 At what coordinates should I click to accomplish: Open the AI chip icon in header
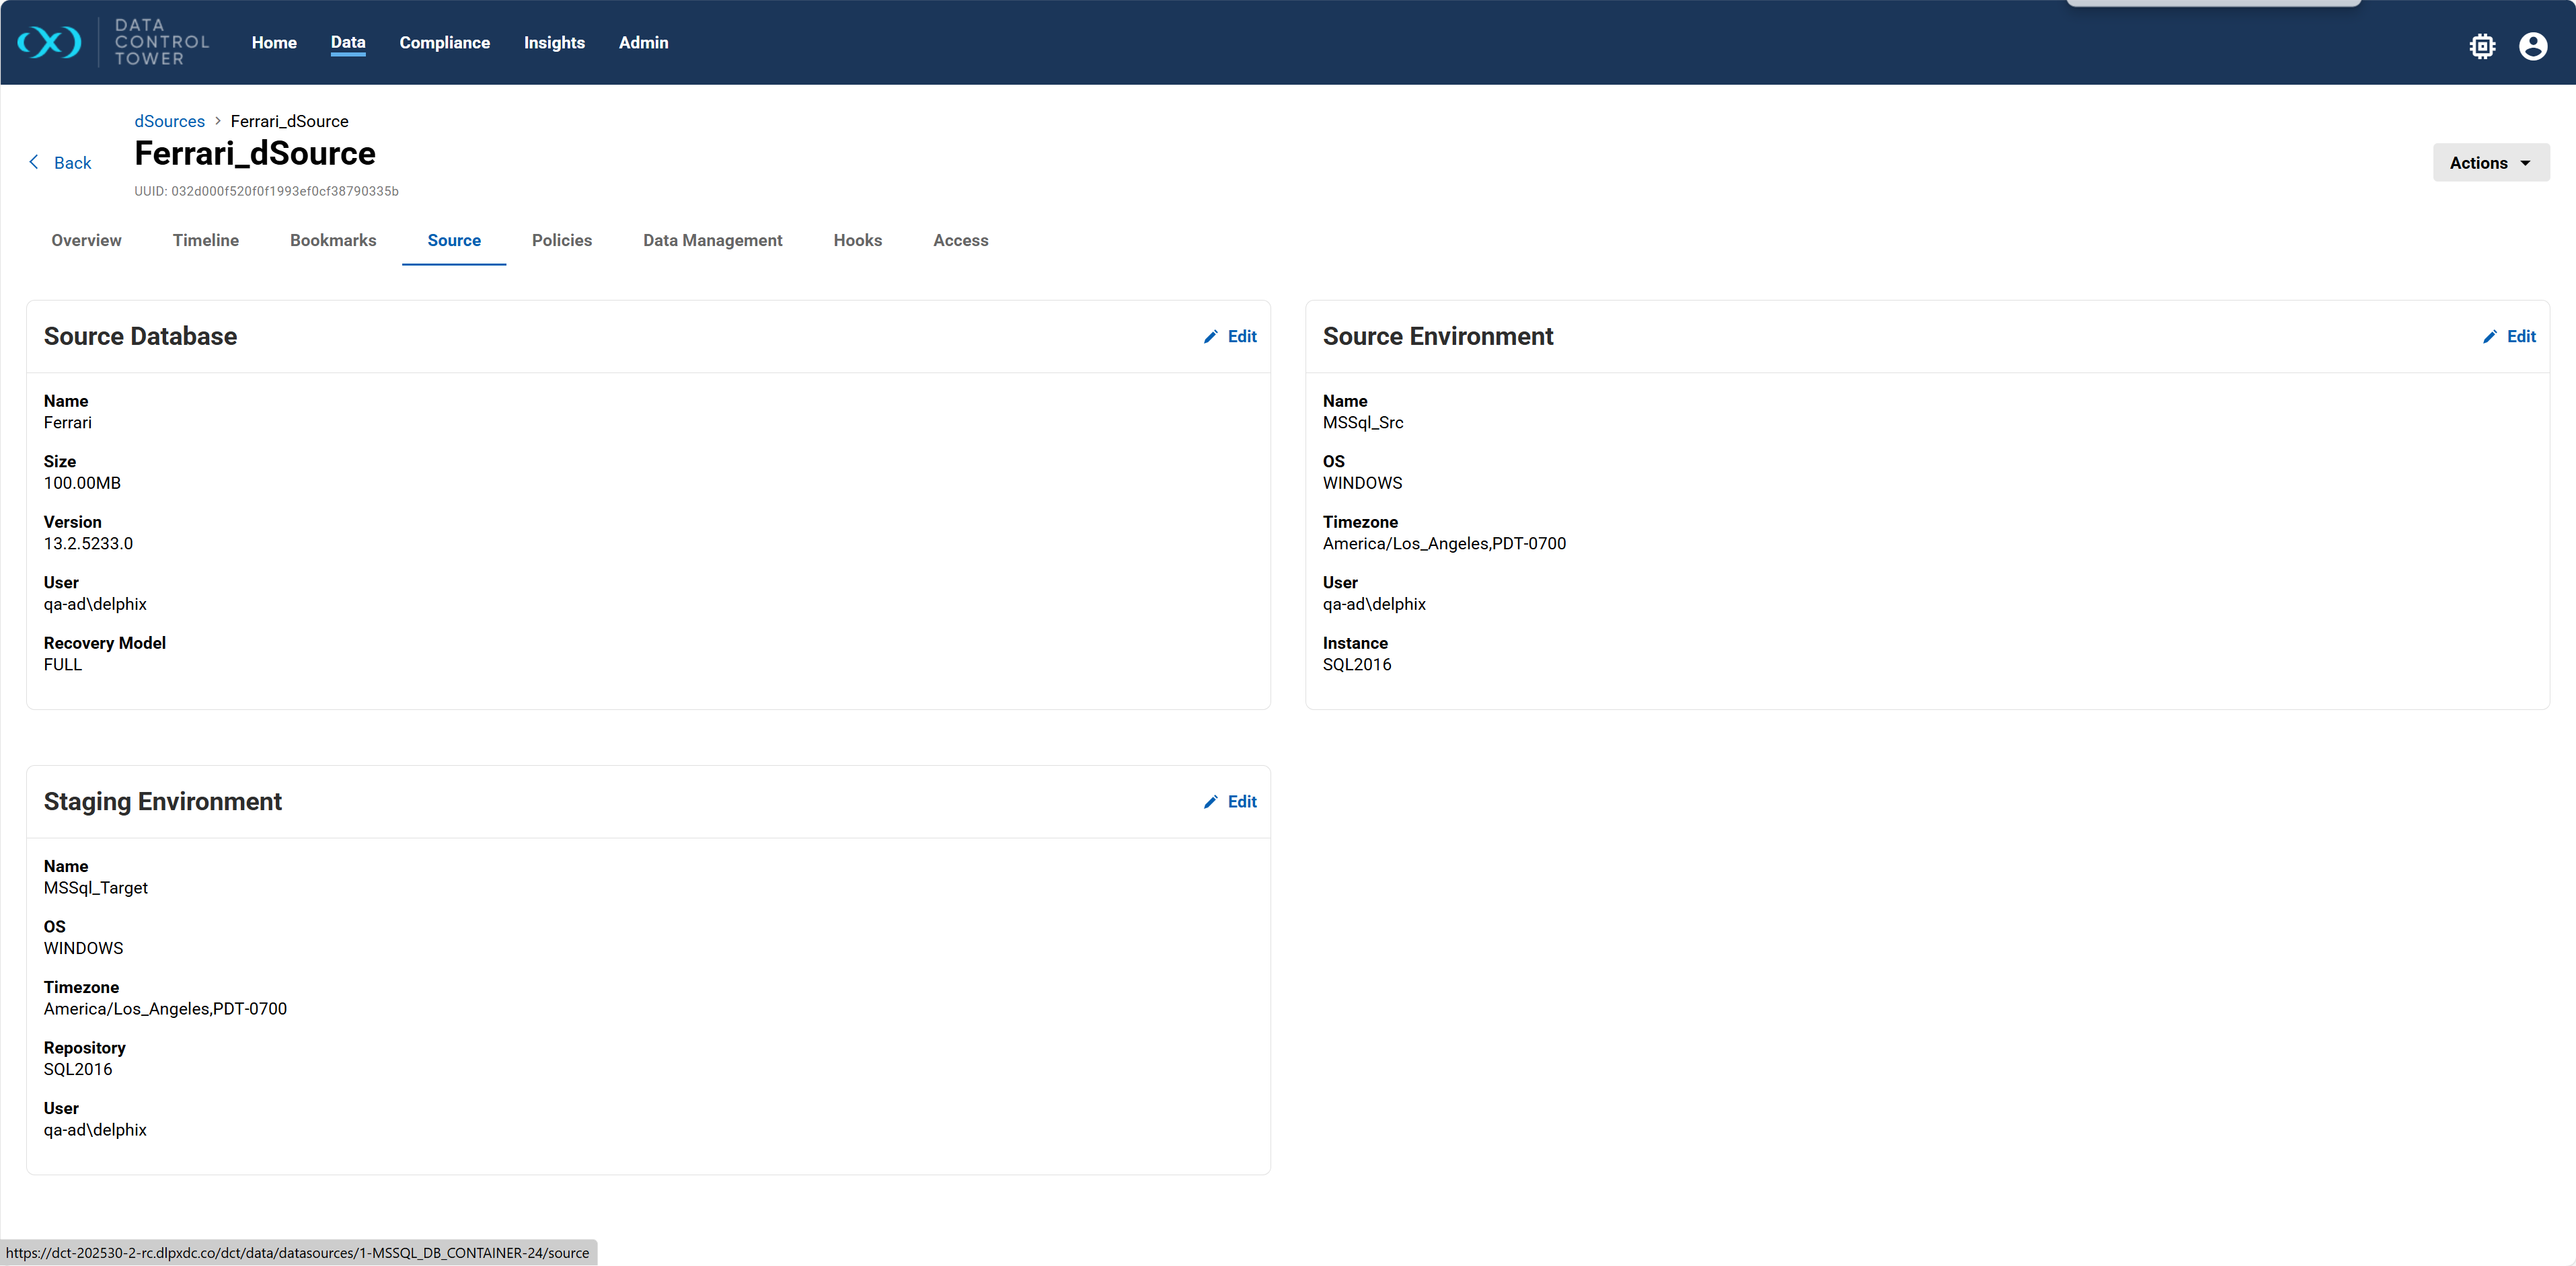click(x=2482, y=46)
